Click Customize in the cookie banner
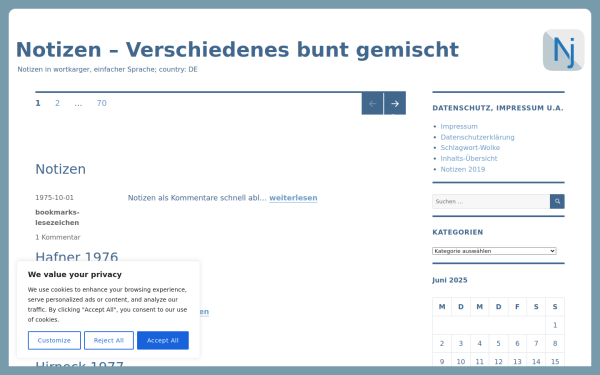 (54, 340)
